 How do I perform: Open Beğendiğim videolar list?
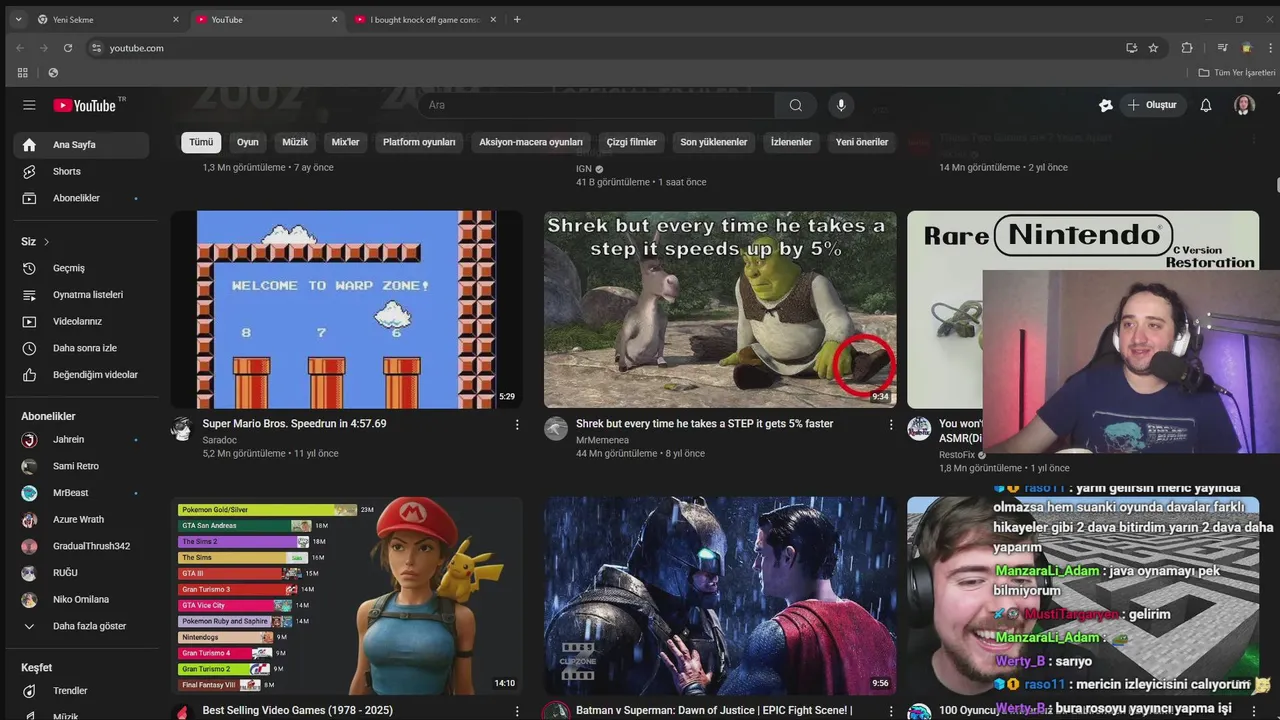[x=81, y=375]
